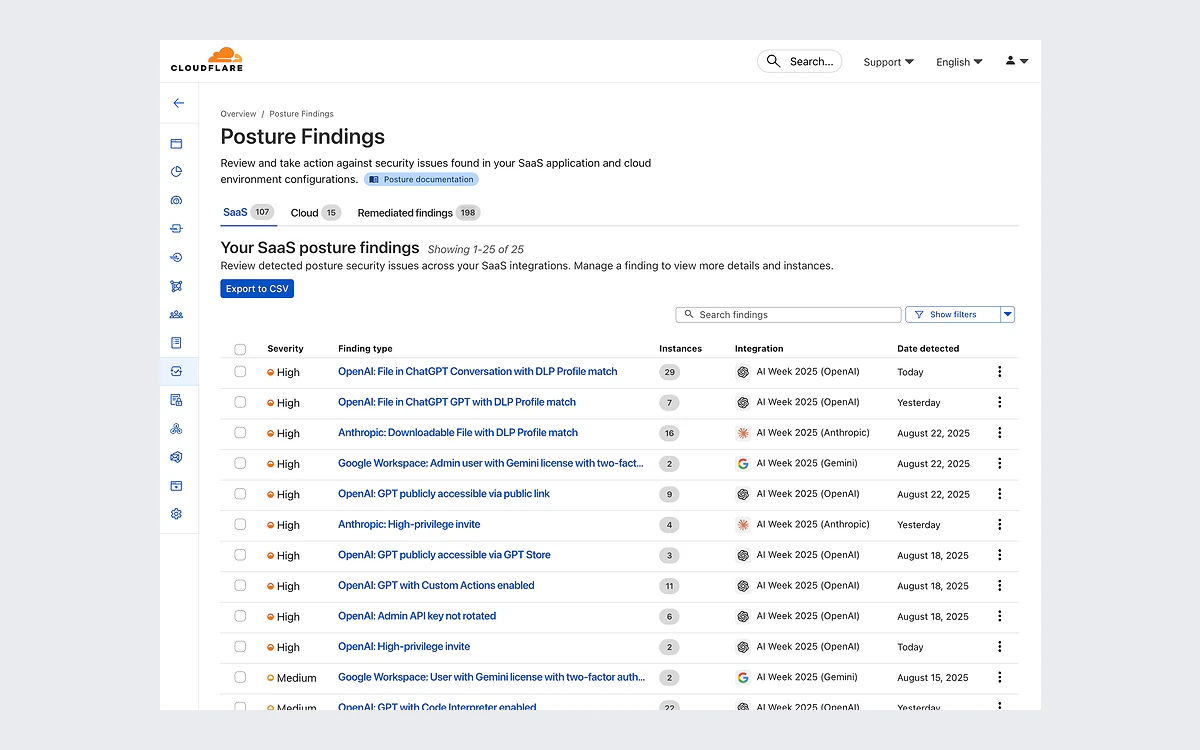Open row menu for OpenAI High-privilege invite

[x=1000, y=647]
